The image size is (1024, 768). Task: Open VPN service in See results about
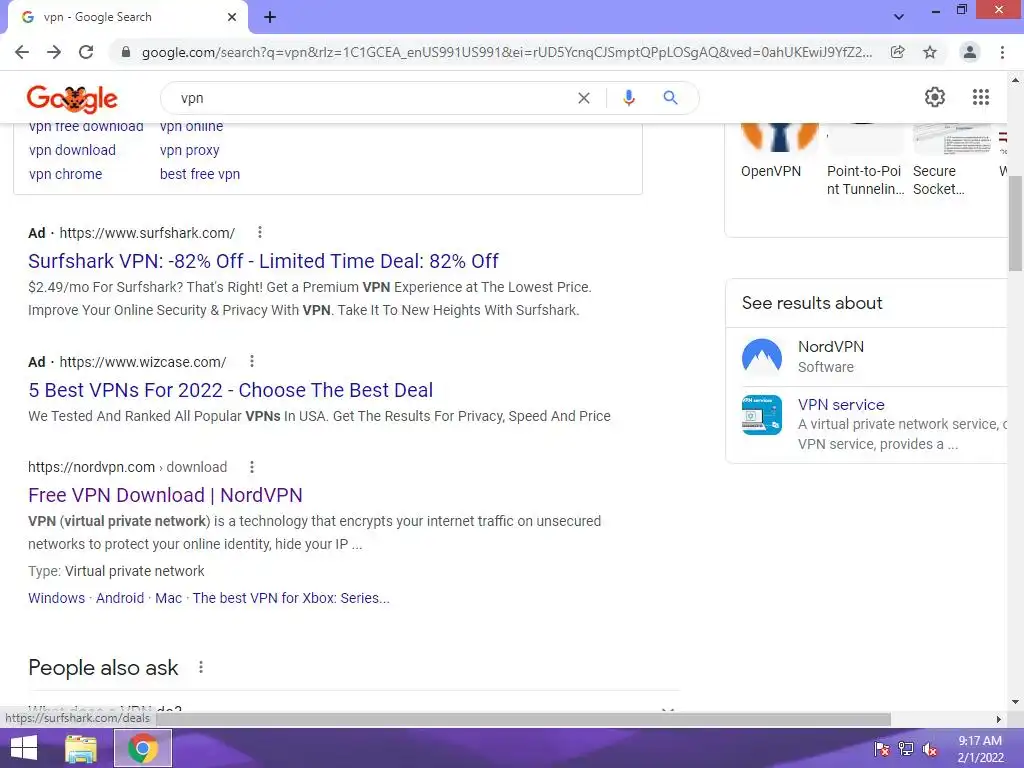click(841, 405)
